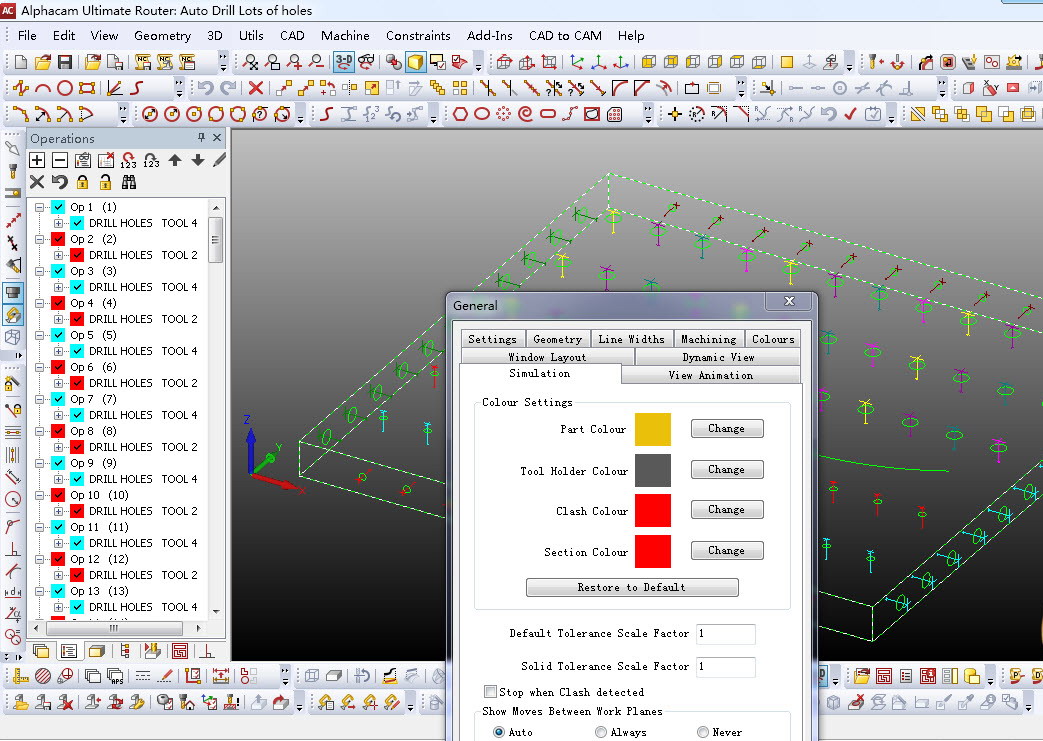Click the closed padlock Lock operations icon
This screenshot has height=741, width=1043.
pyautogui.click(x=82, y=182)
